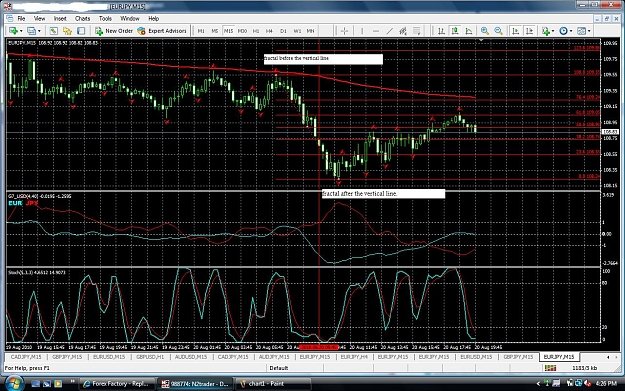The width and height of the screenshot is (625, 391).
Task: Open the Tools menu
Action: point(105,18)
